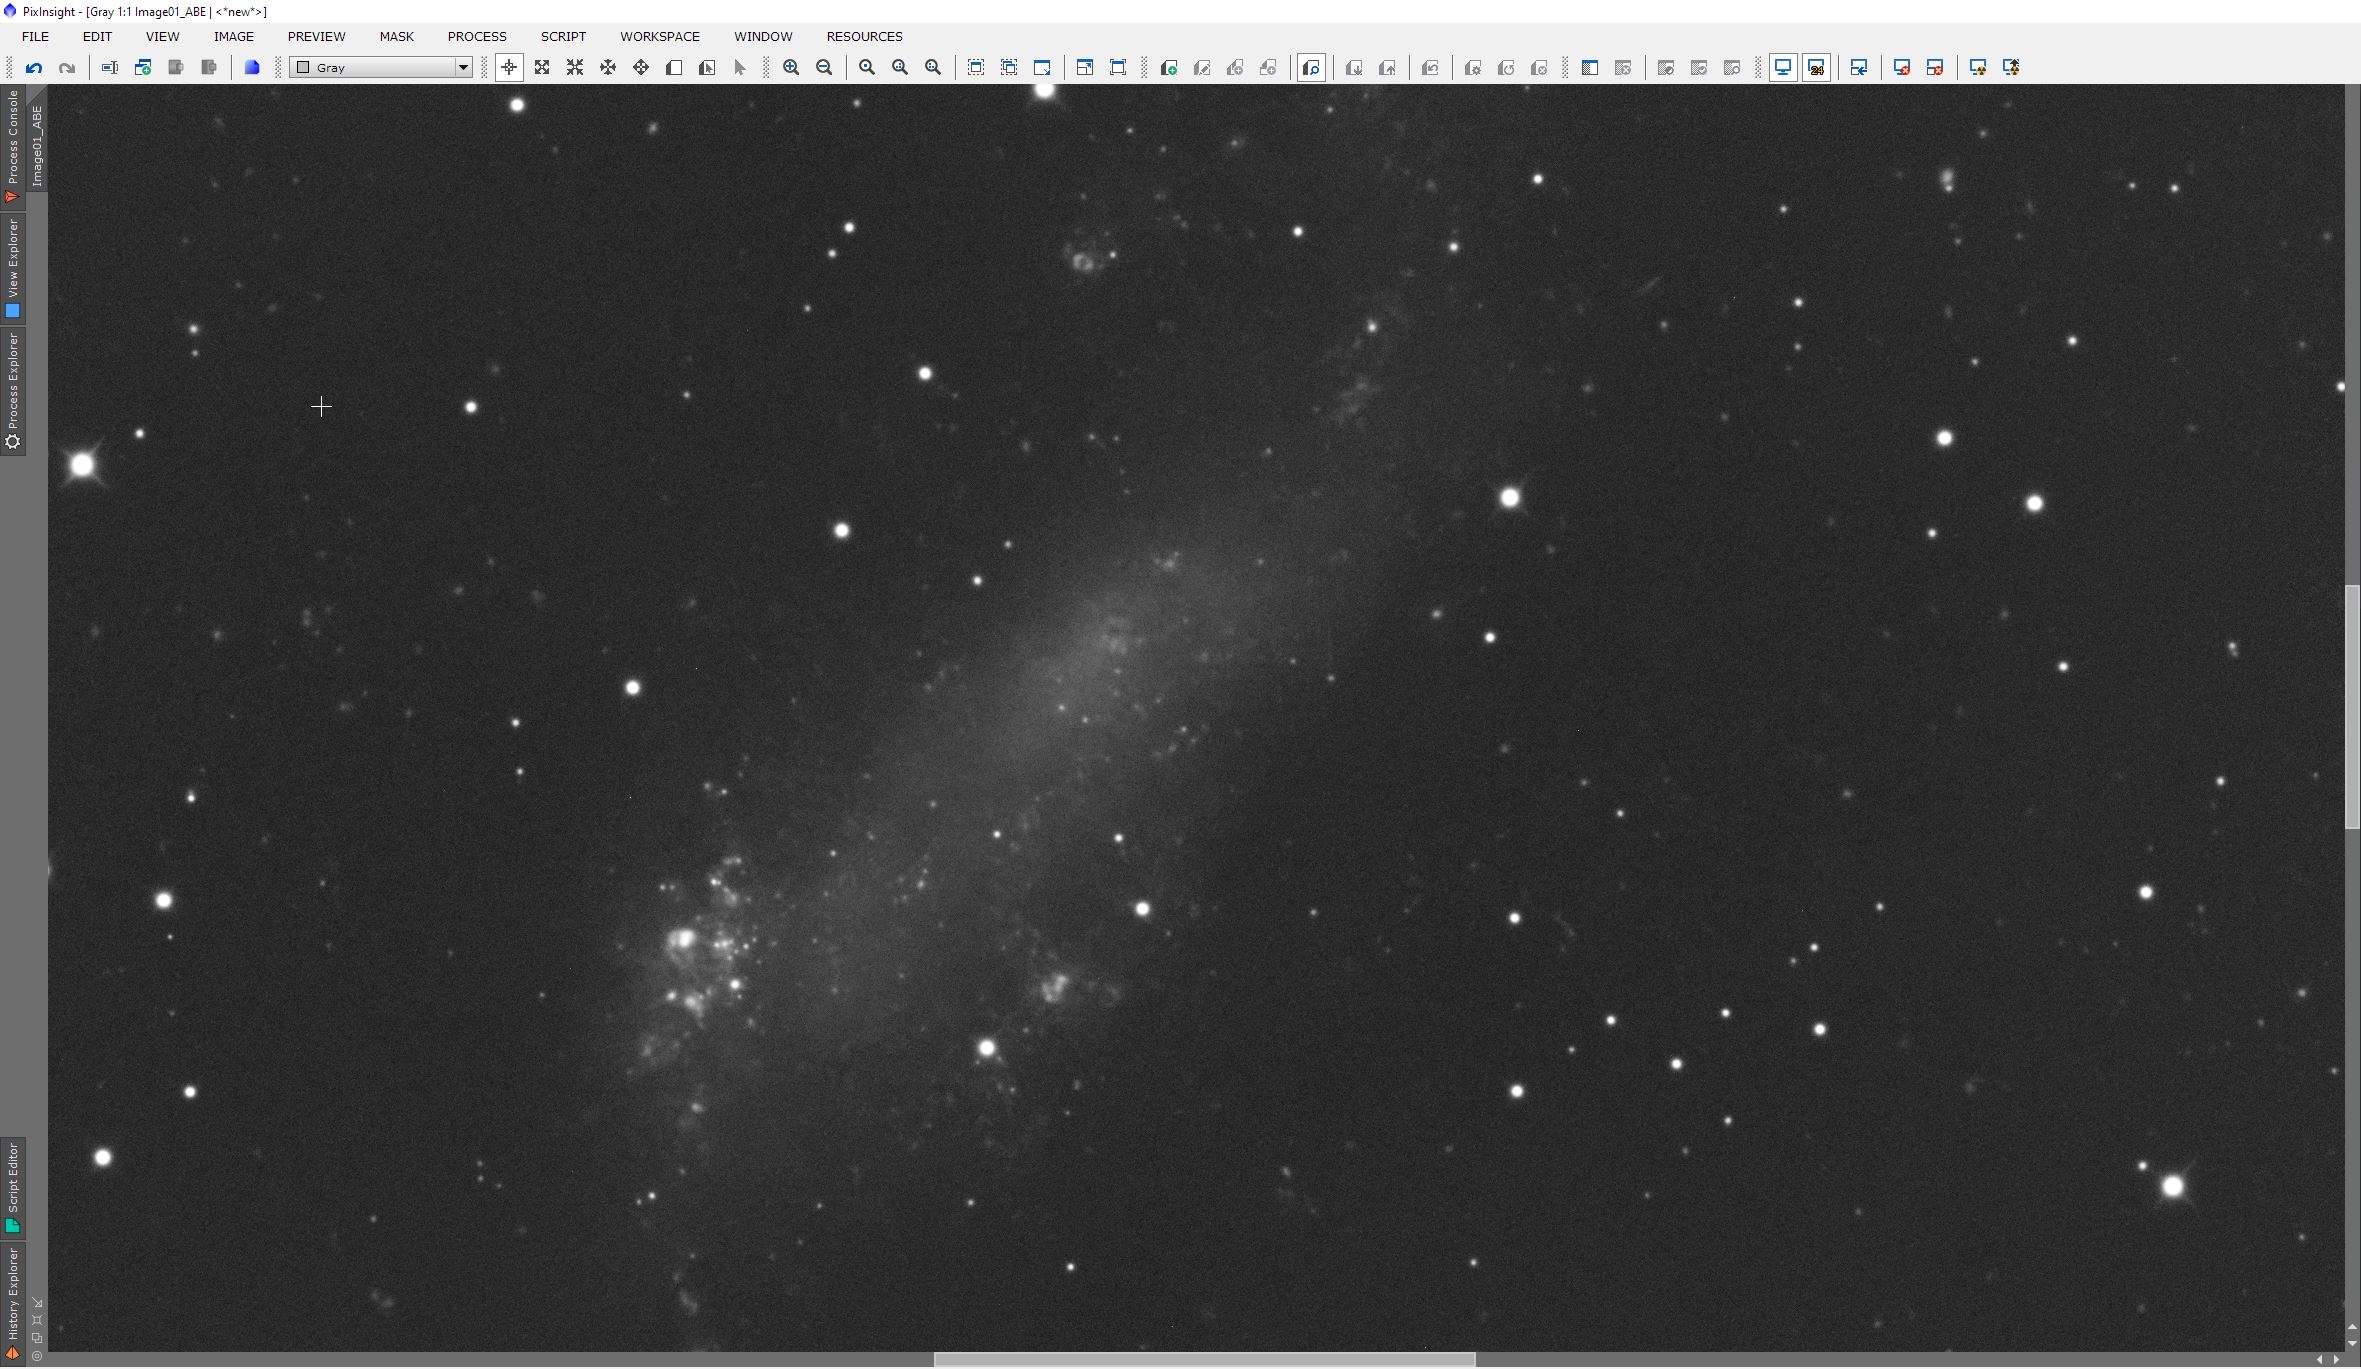Toggle the screen transfer function monitor icon
Viewport: 2361px width, 1369px height.
click(1783, 68)
